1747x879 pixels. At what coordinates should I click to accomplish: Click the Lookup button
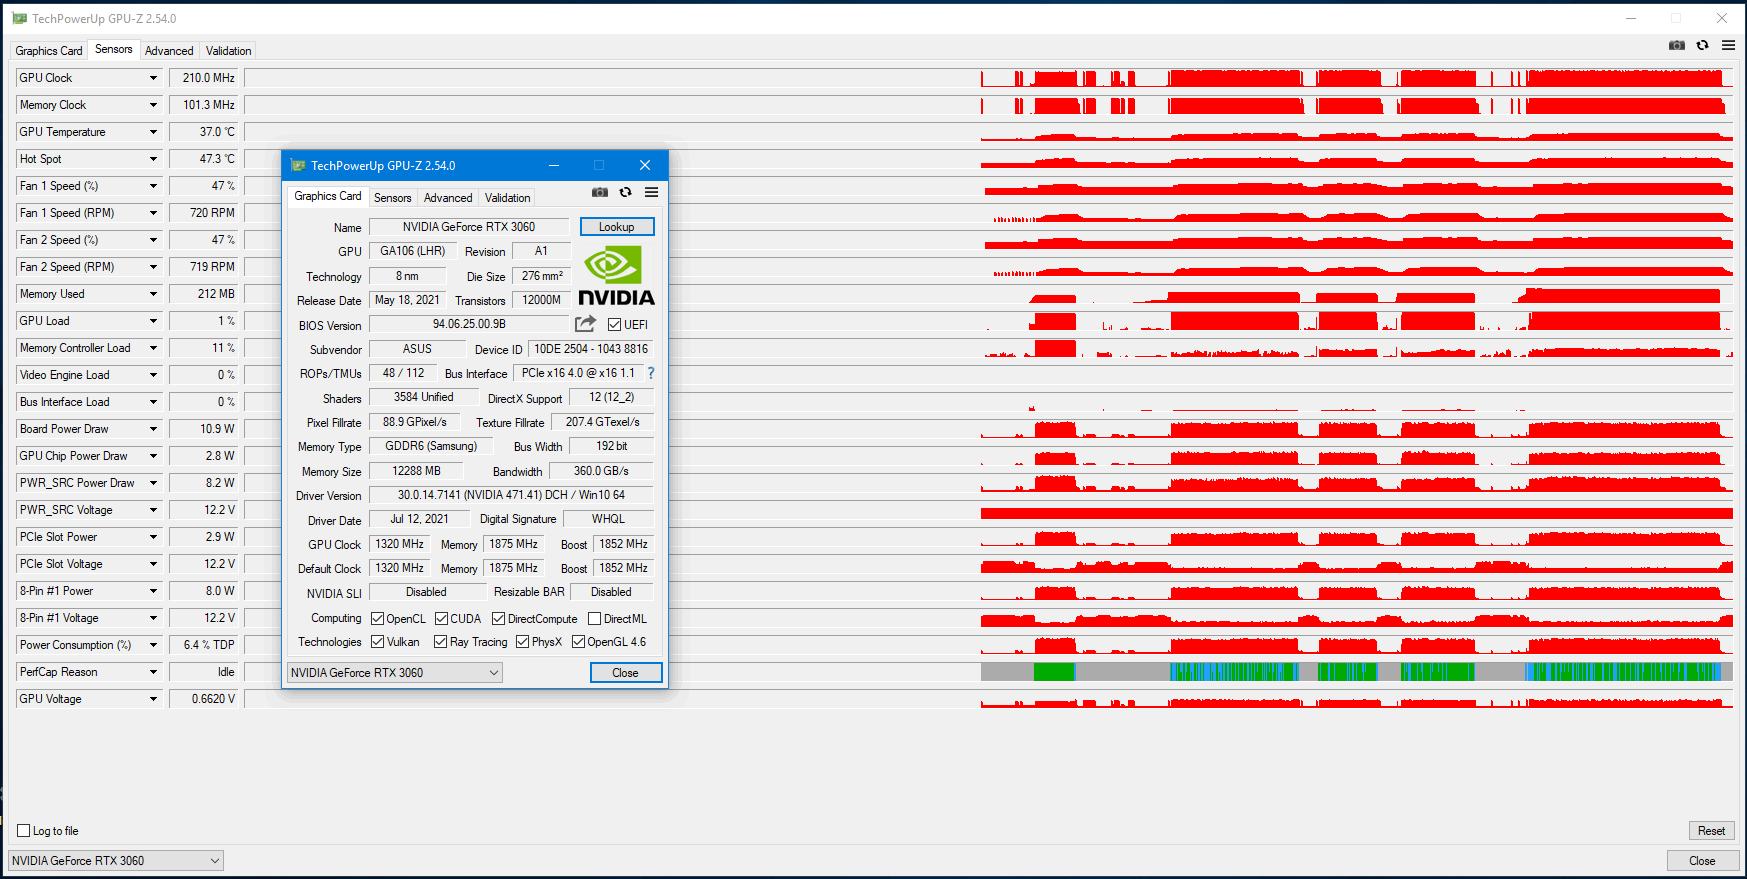click(617, 227)
